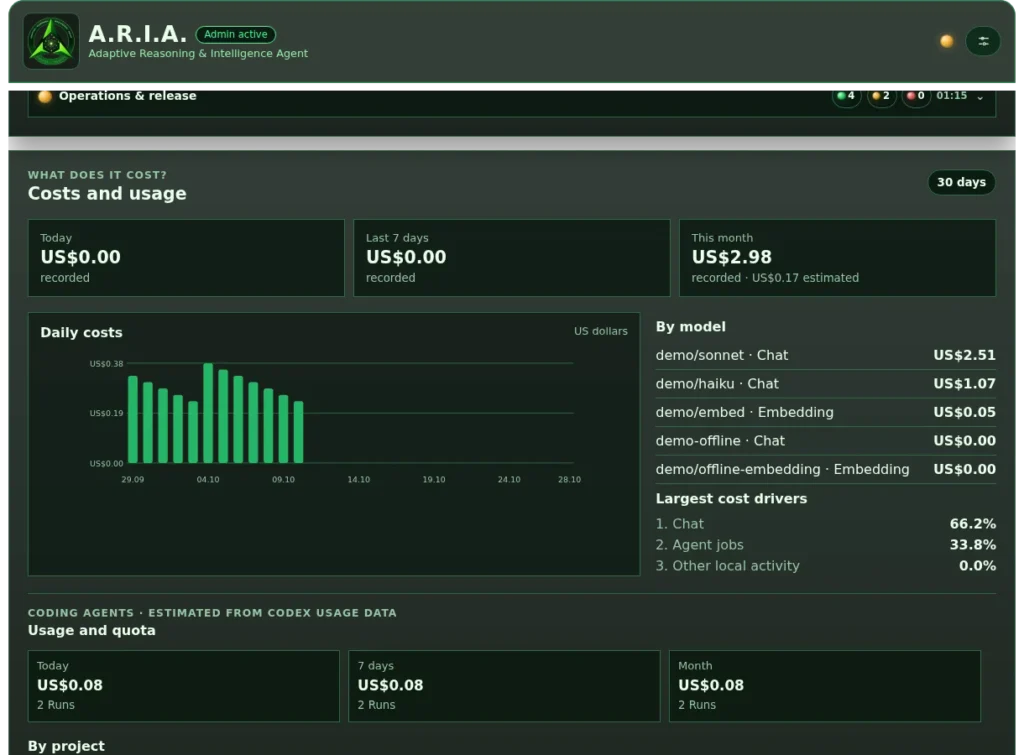The height and width of the screenshot is (755, 1024).
Task: Click the "US$1.07" model cost value
Action: point(965,384)
